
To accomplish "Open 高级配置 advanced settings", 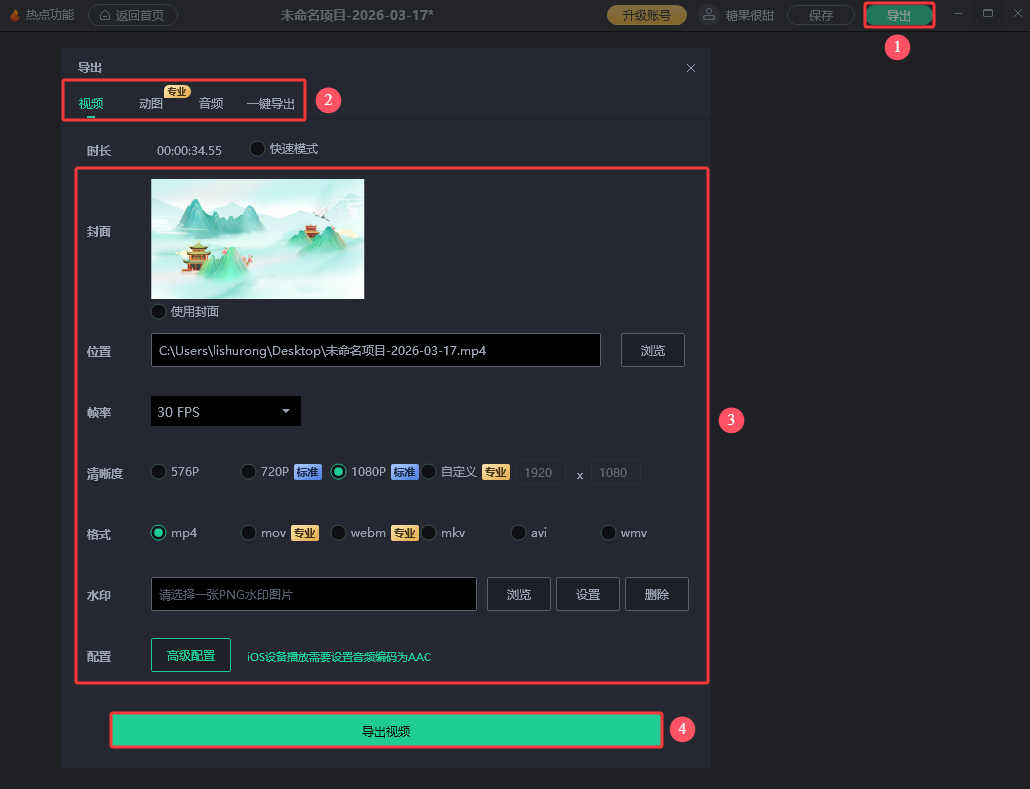I will pyautogui.click(x=190, y=656).
